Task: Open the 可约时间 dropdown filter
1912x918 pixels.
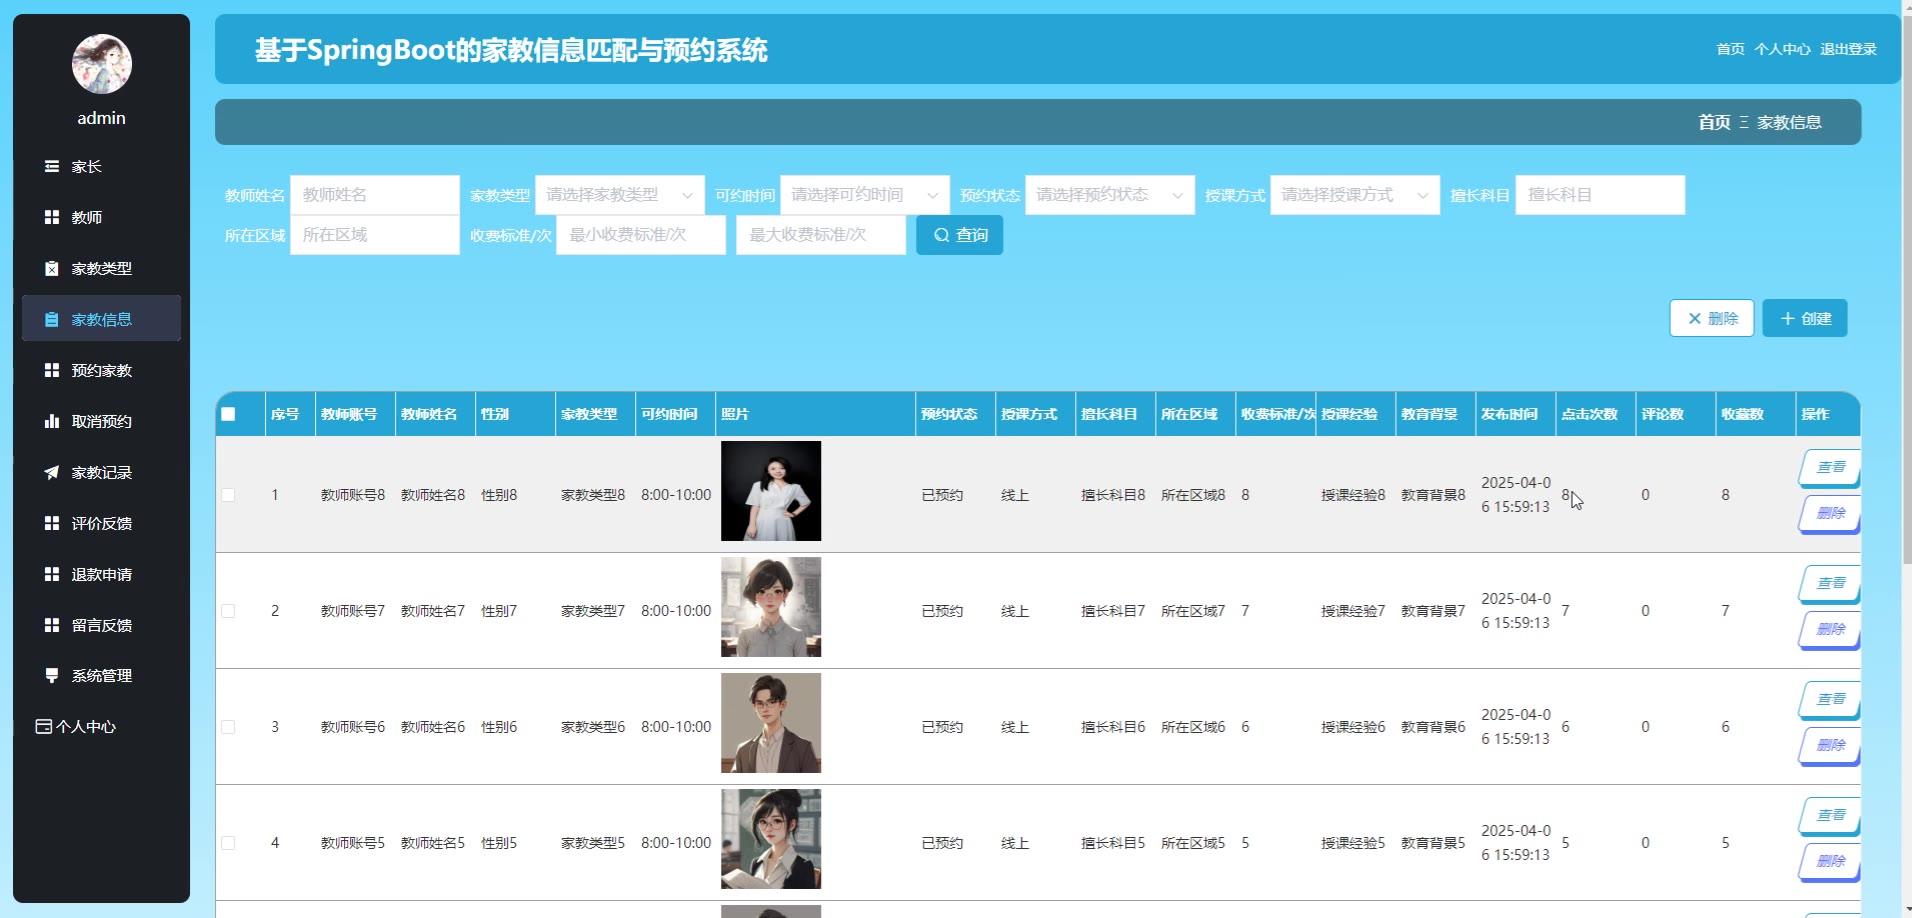Action: pos(865,195)
